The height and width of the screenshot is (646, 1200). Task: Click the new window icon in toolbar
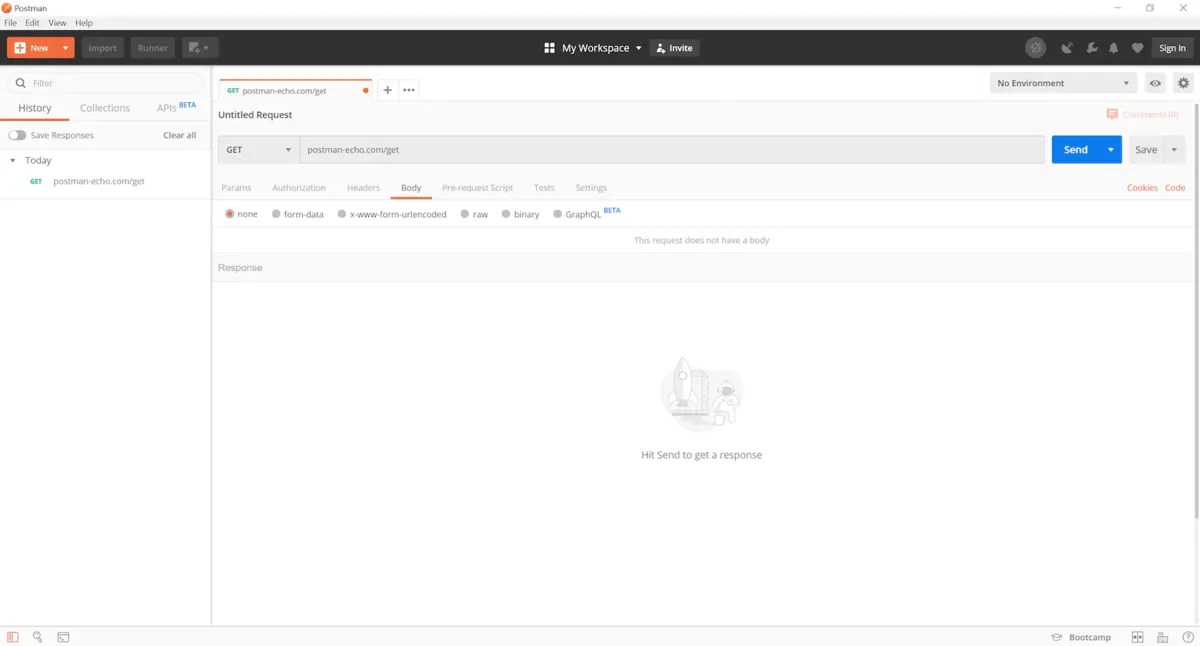click(x=200, y=48)
